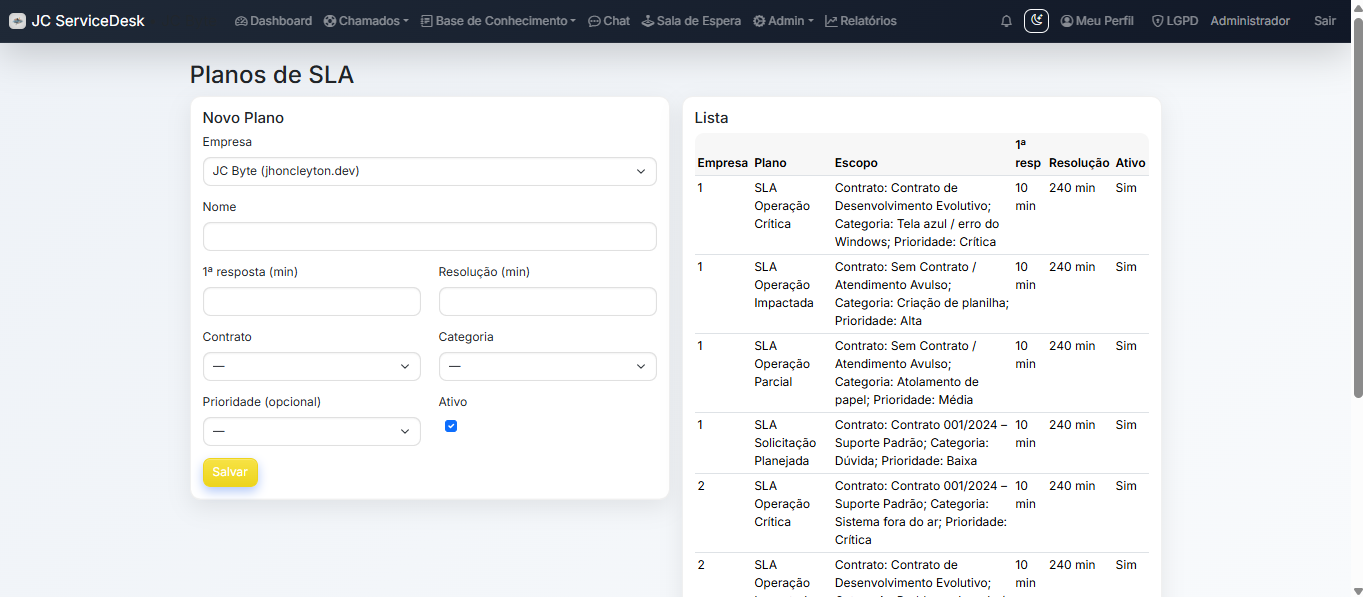Click the Meu Perfil user icon
Viewport: 1363px width, 597px height.
[x=1066, y=21]
